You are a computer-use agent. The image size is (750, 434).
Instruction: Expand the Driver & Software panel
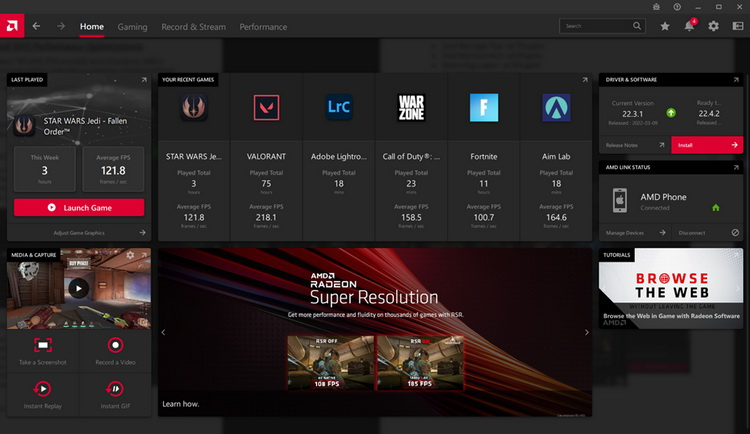735,79
